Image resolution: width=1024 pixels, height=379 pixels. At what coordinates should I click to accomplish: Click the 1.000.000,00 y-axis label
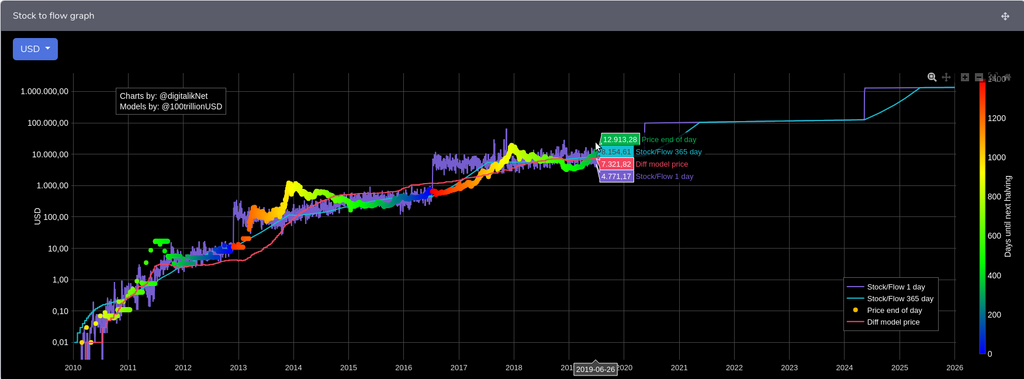click(45, 91)
